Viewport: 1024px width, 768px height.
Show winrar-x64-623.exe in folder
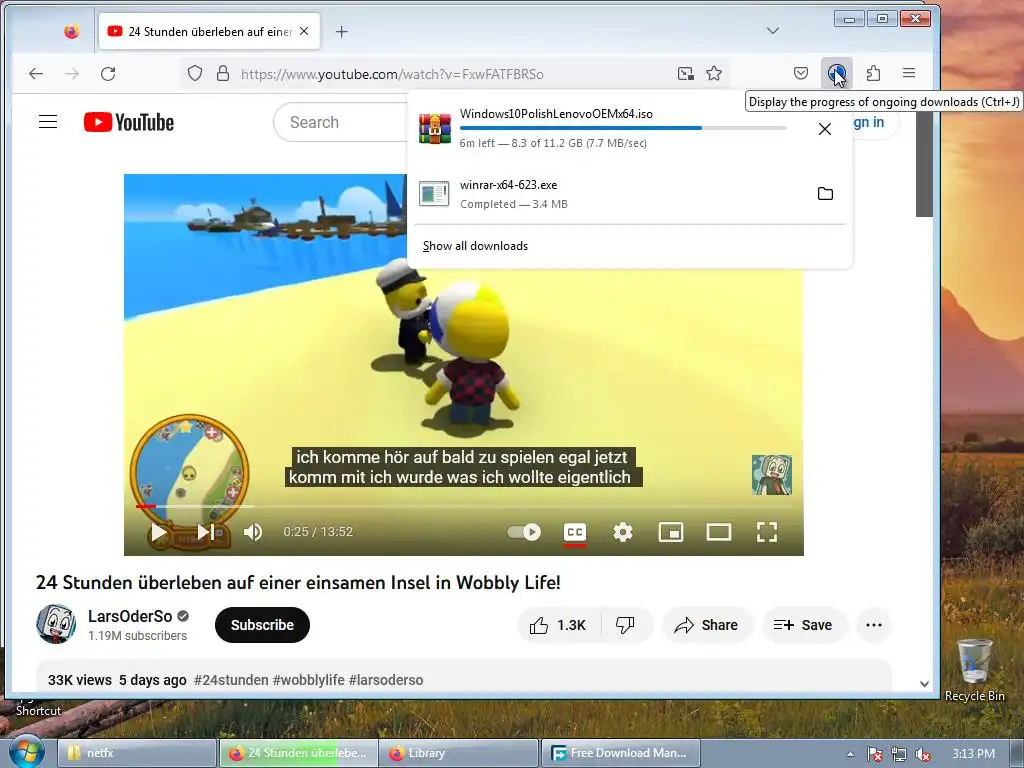[825, 193]
